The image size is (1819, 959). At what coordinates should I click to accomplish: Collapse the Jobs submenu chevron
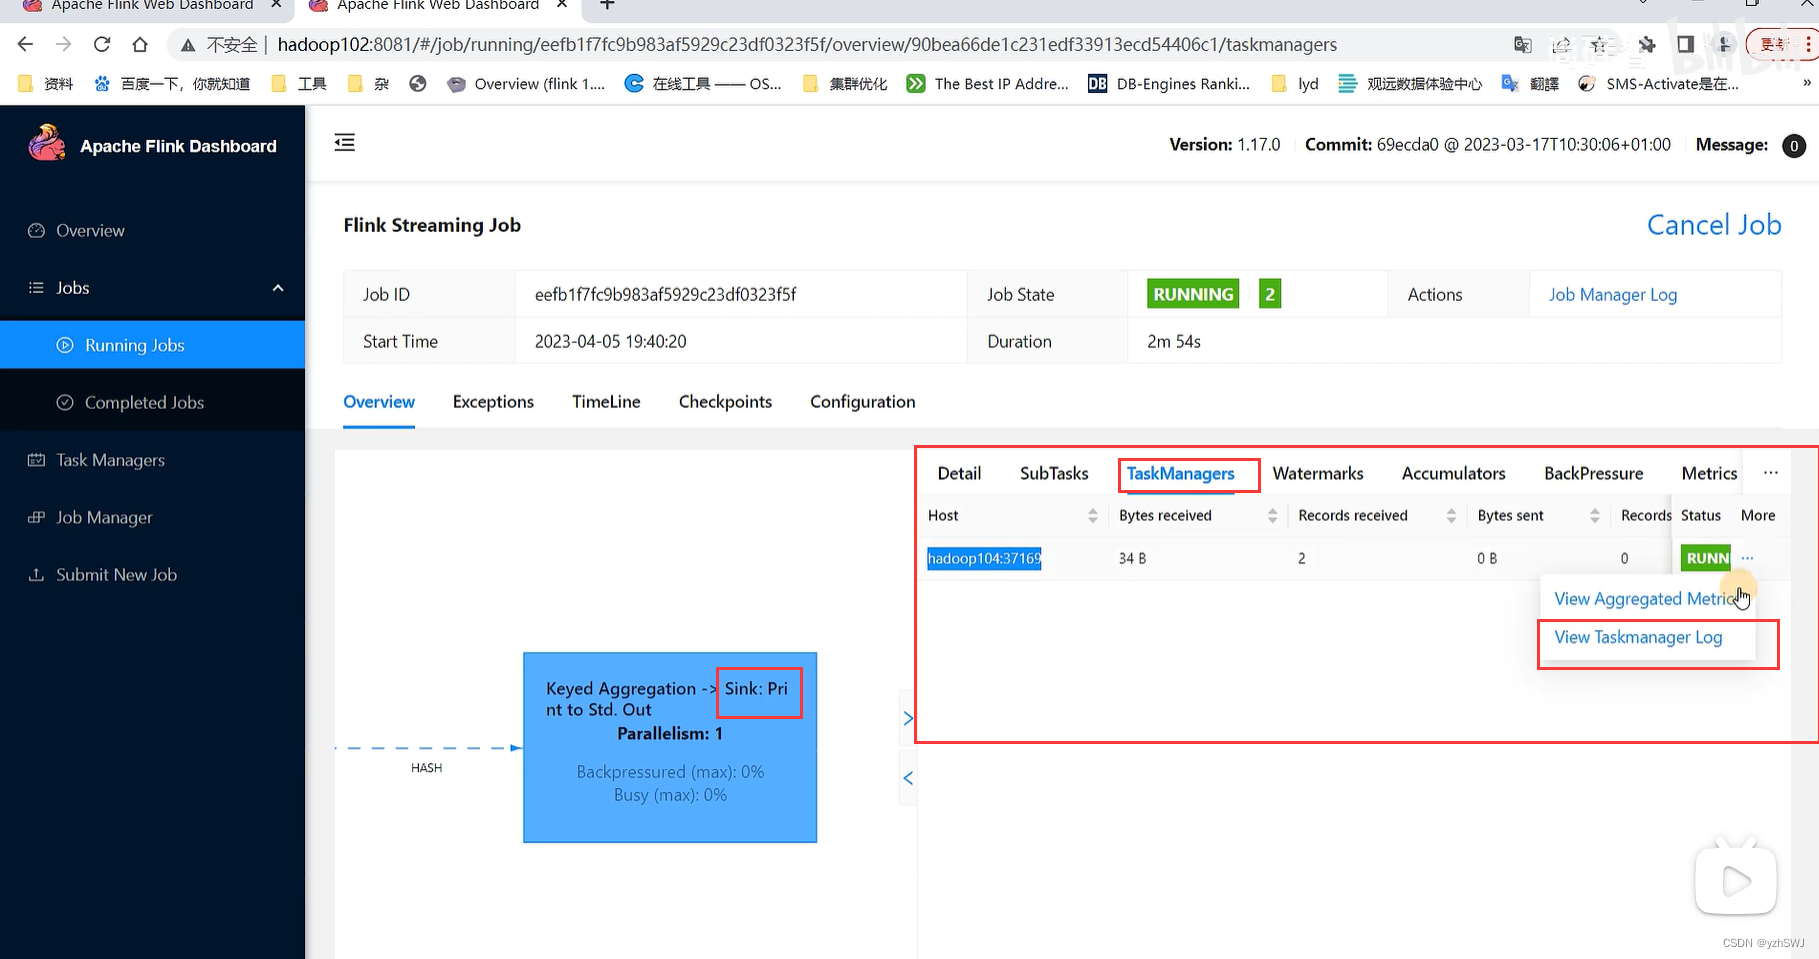point(278,288)
